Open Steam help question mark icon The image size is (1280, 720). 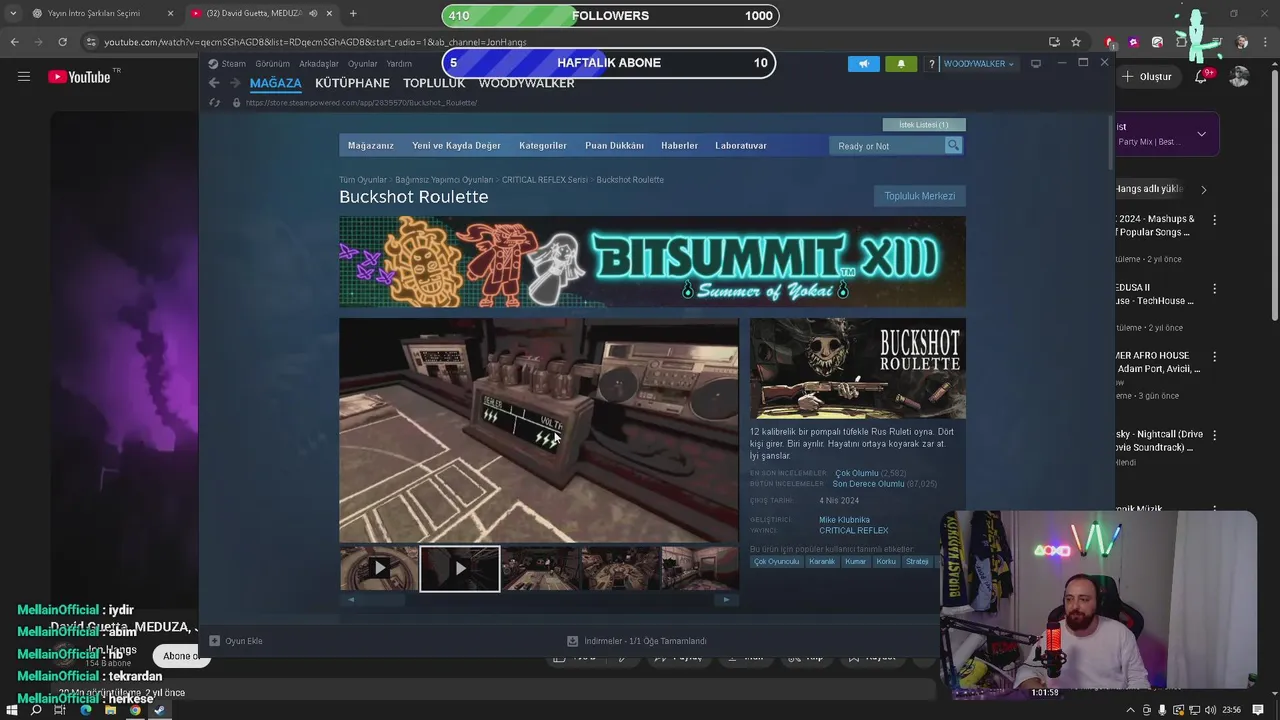[x=931, y=64]
